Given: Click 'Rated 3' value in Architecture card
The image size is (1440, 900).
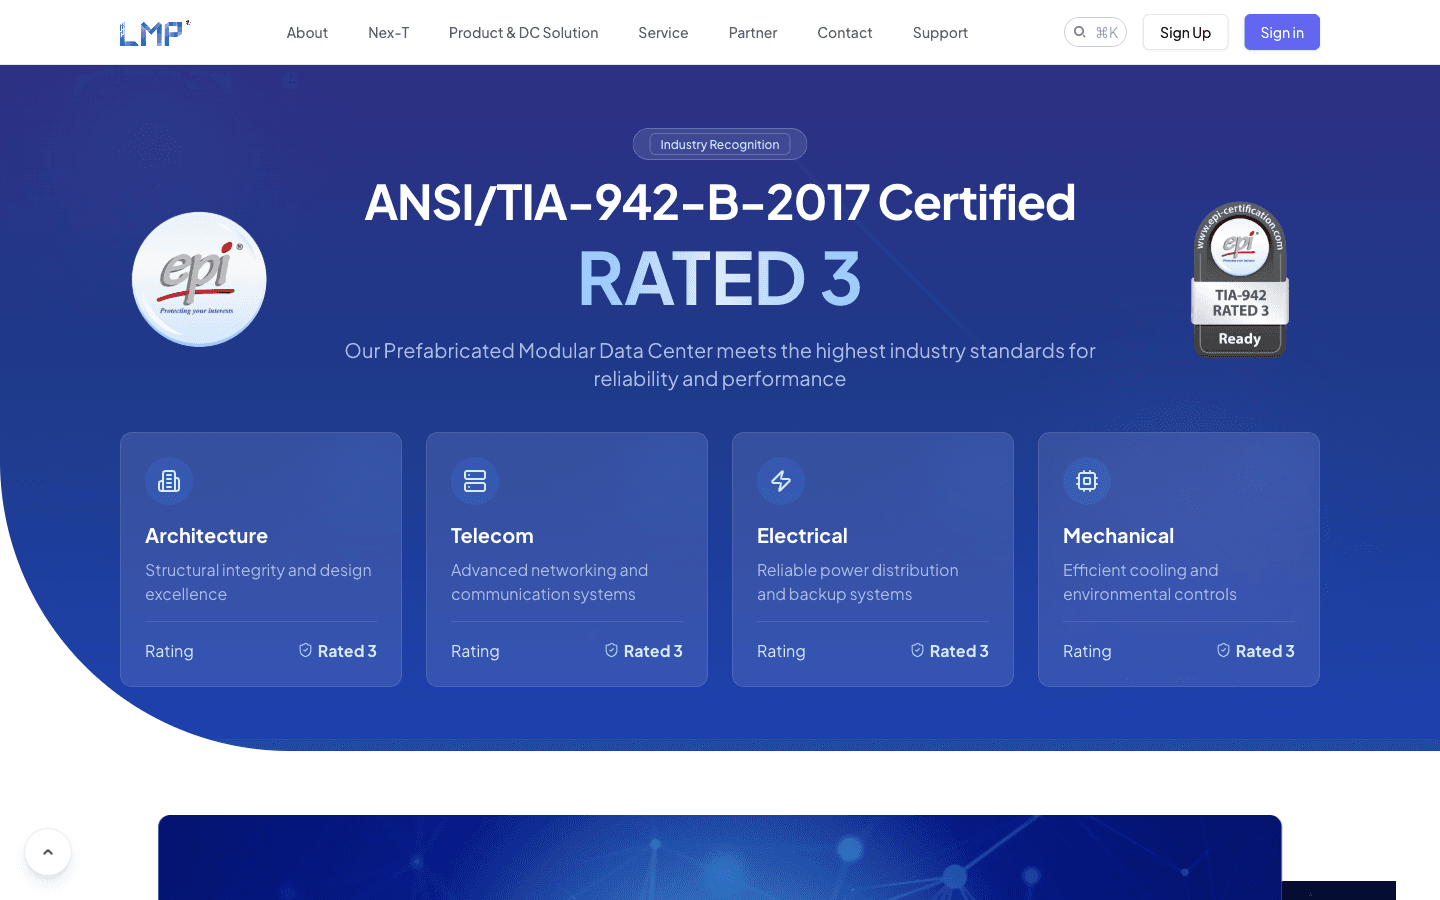Looking at the screenshot, I should (x=347, y=651).
